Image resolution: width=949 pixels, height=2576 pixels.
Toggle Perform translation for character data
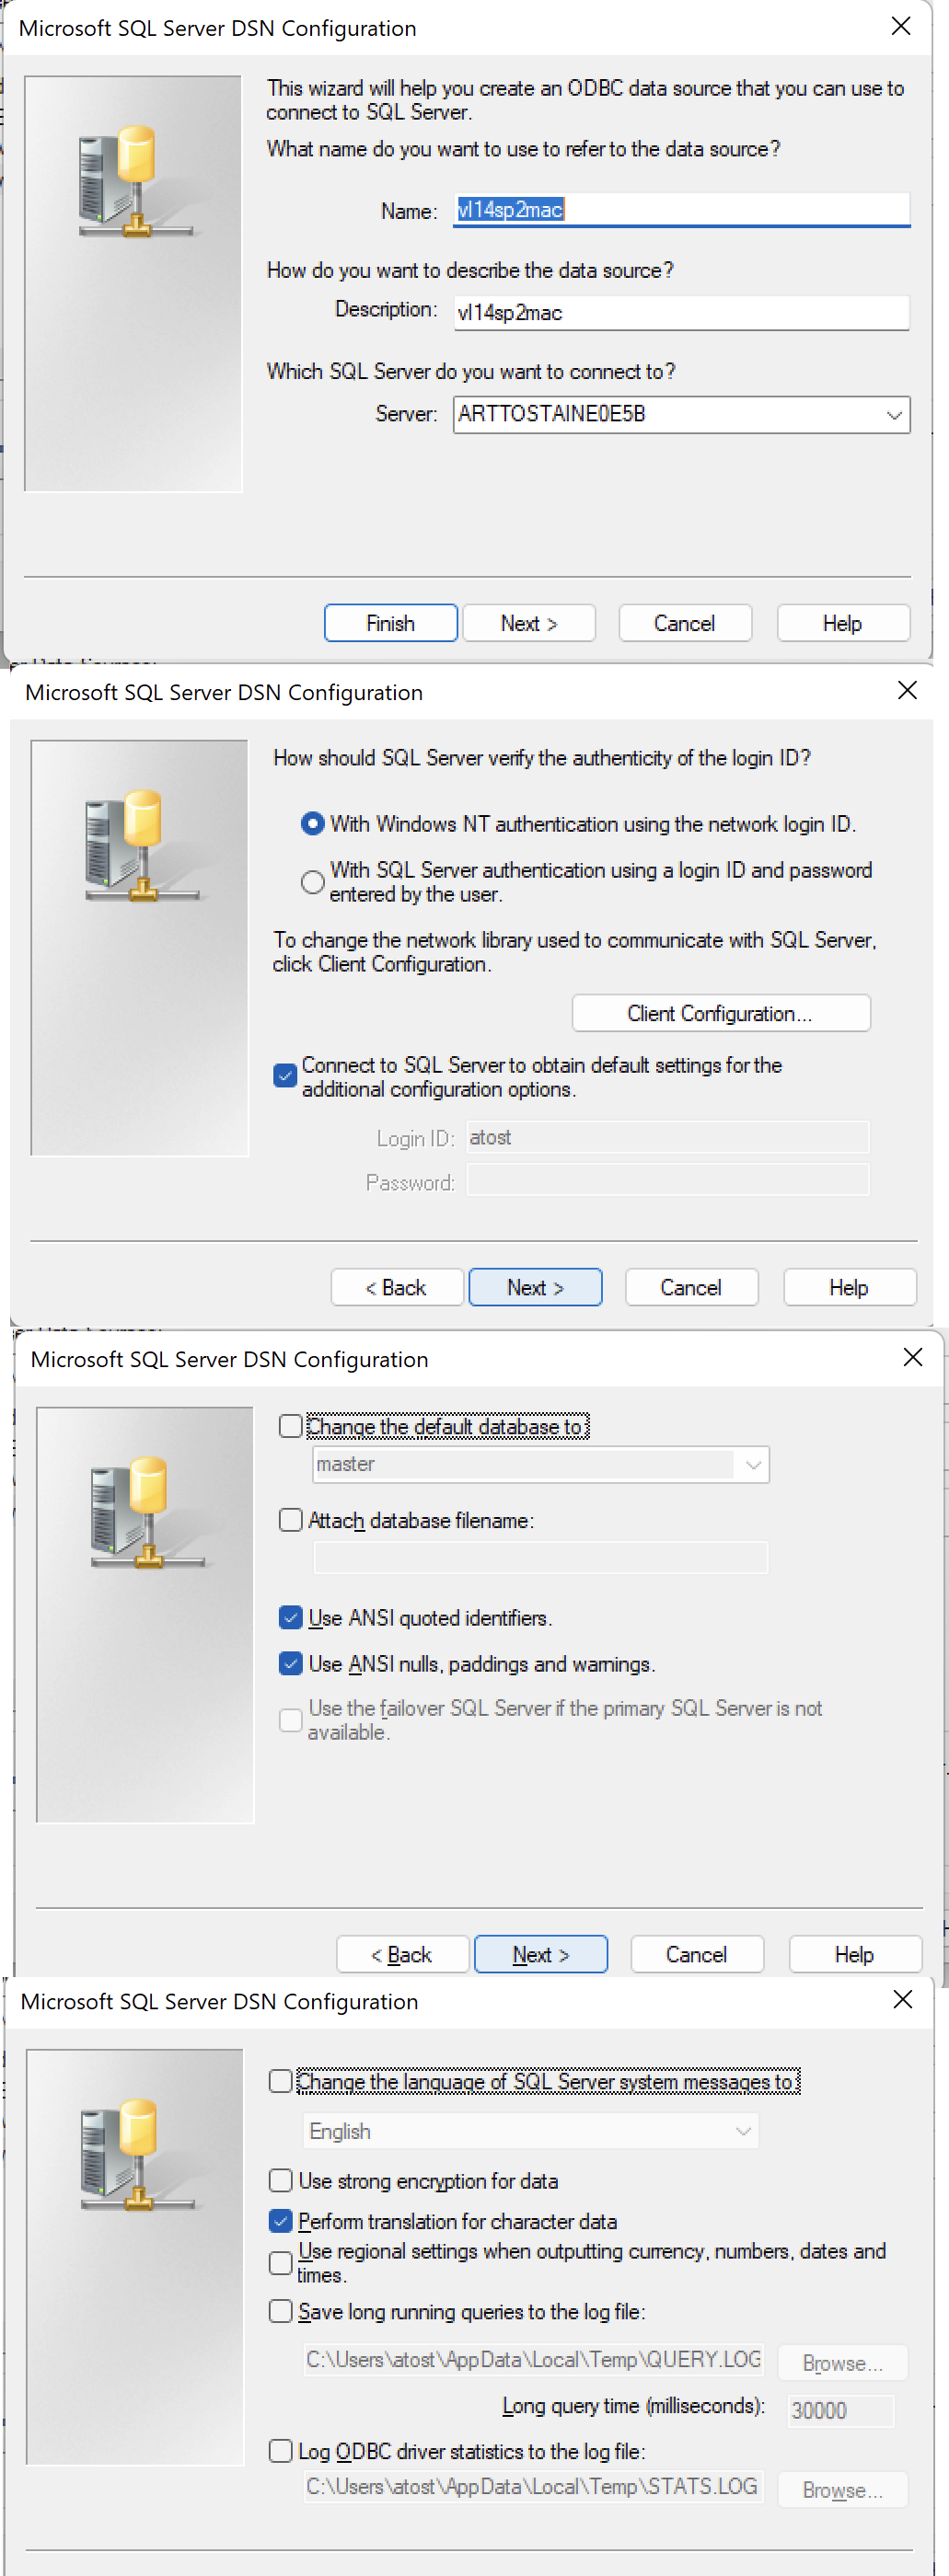click(x=281, y=2221)
